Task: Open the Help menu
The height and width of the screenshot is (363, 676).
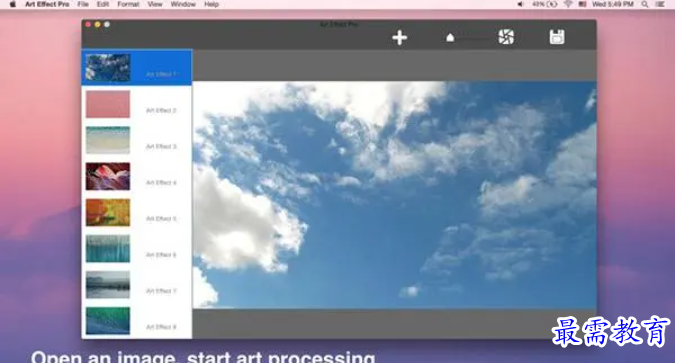Action: coord(211,4)
